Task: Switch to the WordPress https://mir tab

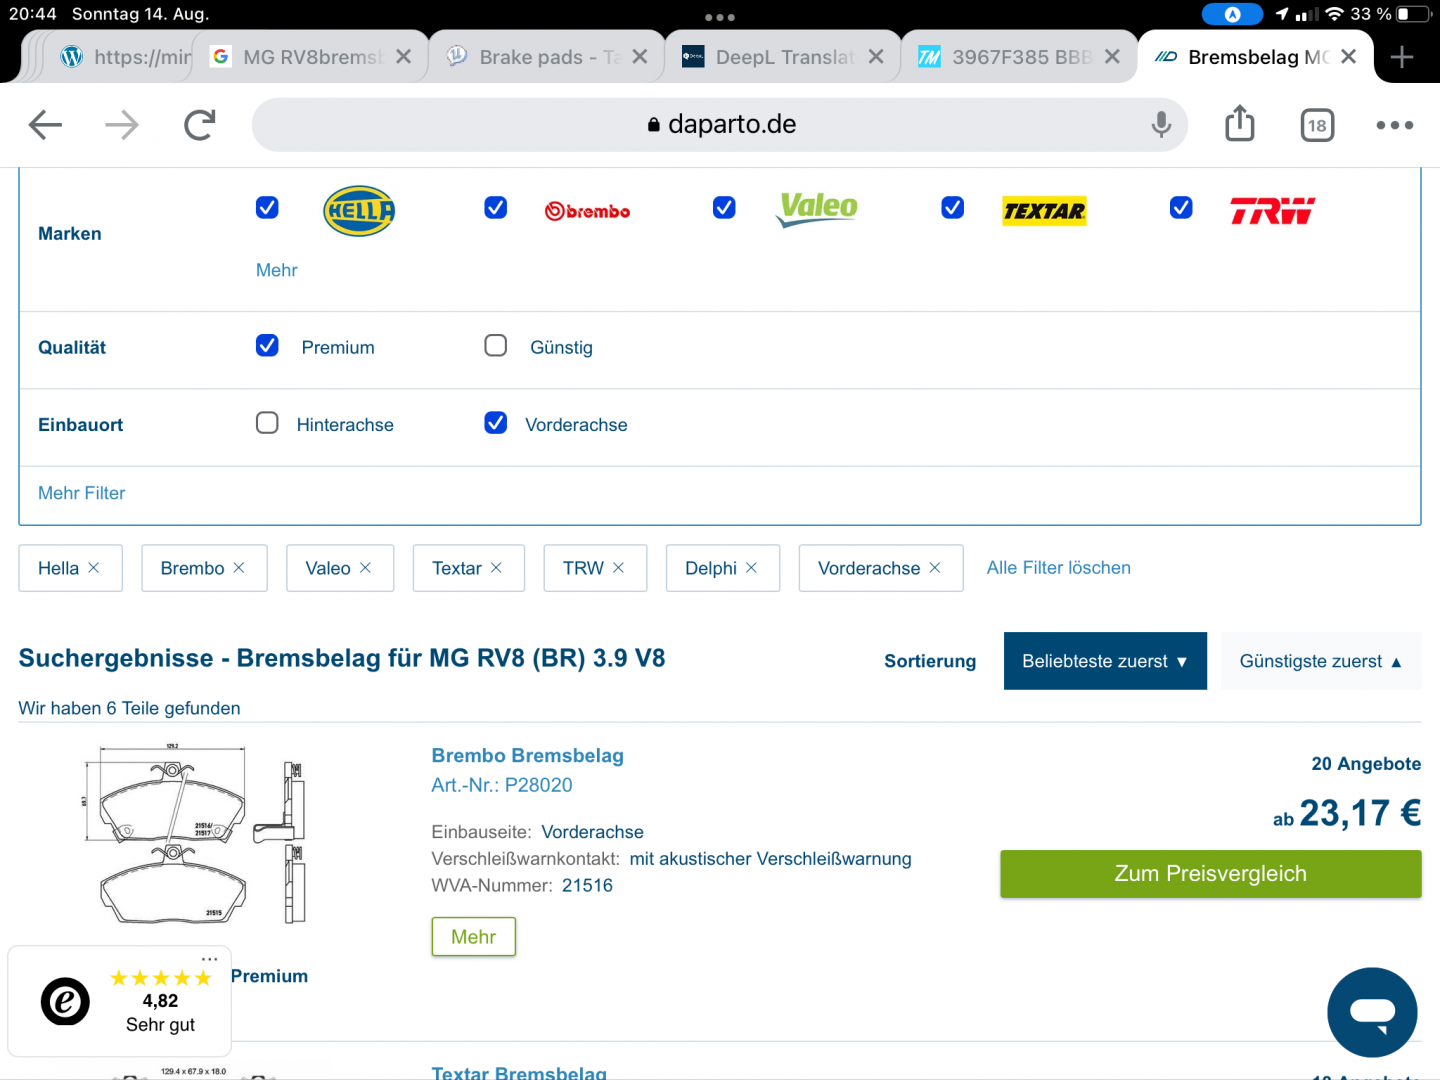Action: point(124,57)
